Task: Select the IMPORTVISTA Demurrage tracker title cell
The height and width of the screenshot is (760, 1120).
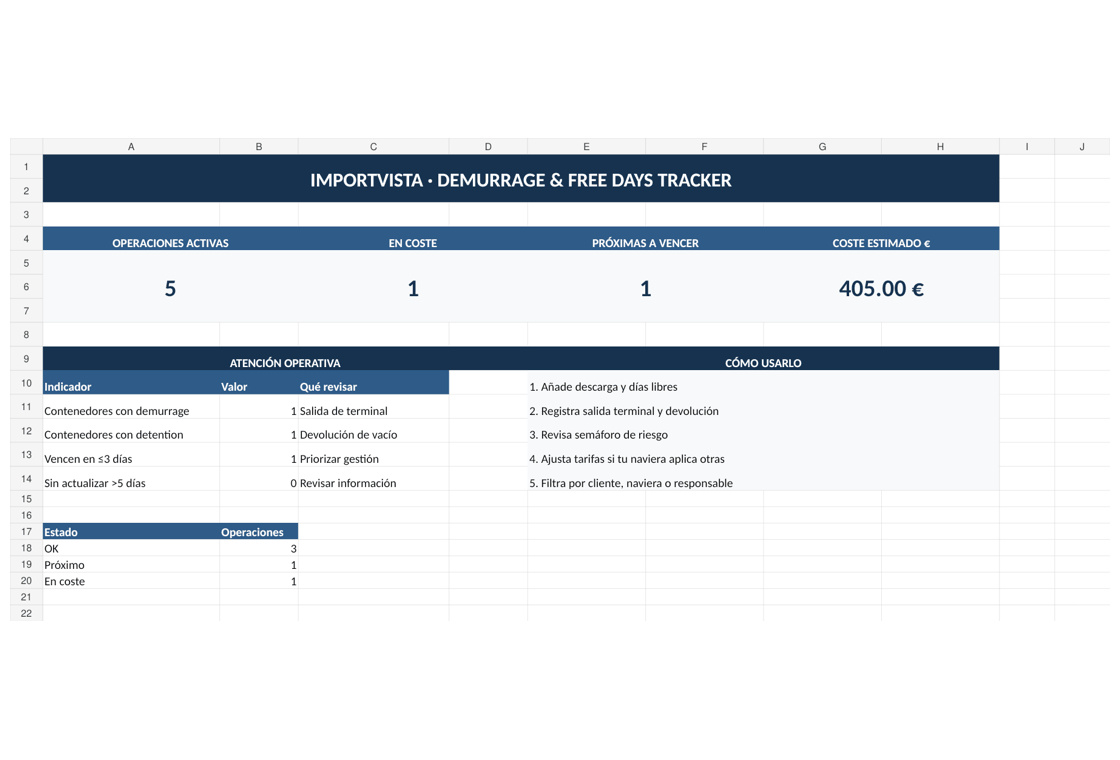Action: (521, 179)
